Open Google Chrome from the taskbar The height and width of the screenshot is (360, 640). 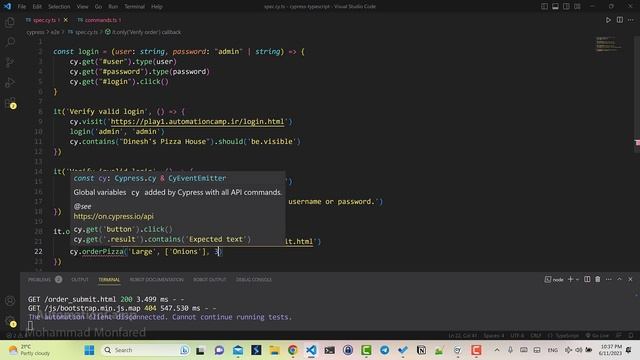coord(293,350)
